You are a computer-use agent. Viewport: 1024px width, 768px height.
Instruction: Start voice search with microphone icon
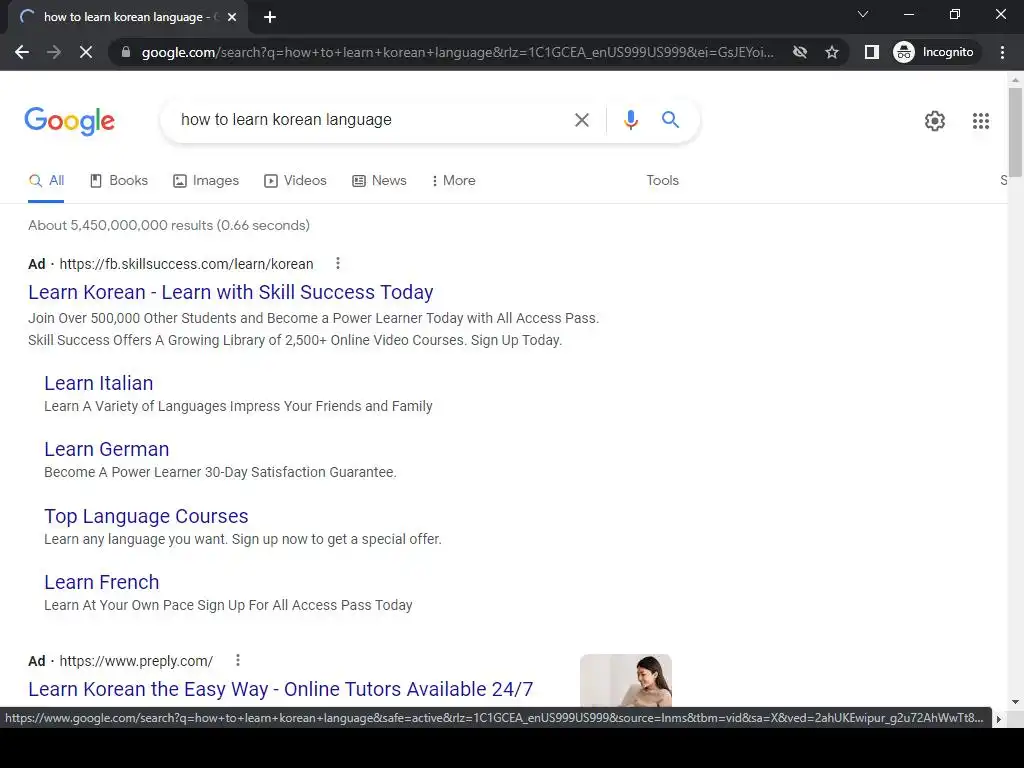point(630,120)
